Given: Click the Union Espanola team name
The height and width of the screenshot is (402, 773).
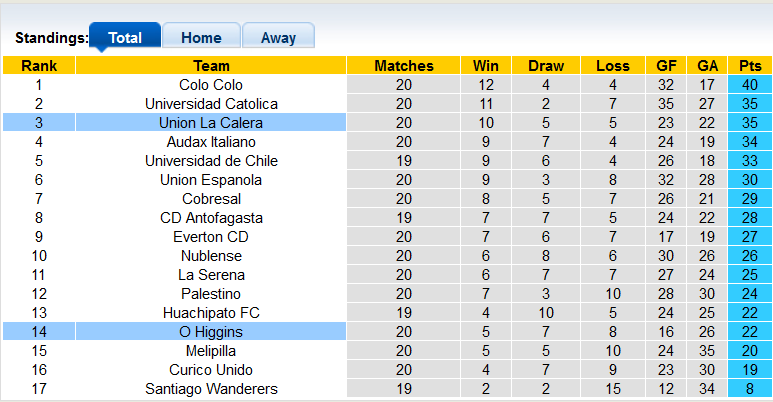Looking at the screenshot, I should coord(211,180).
